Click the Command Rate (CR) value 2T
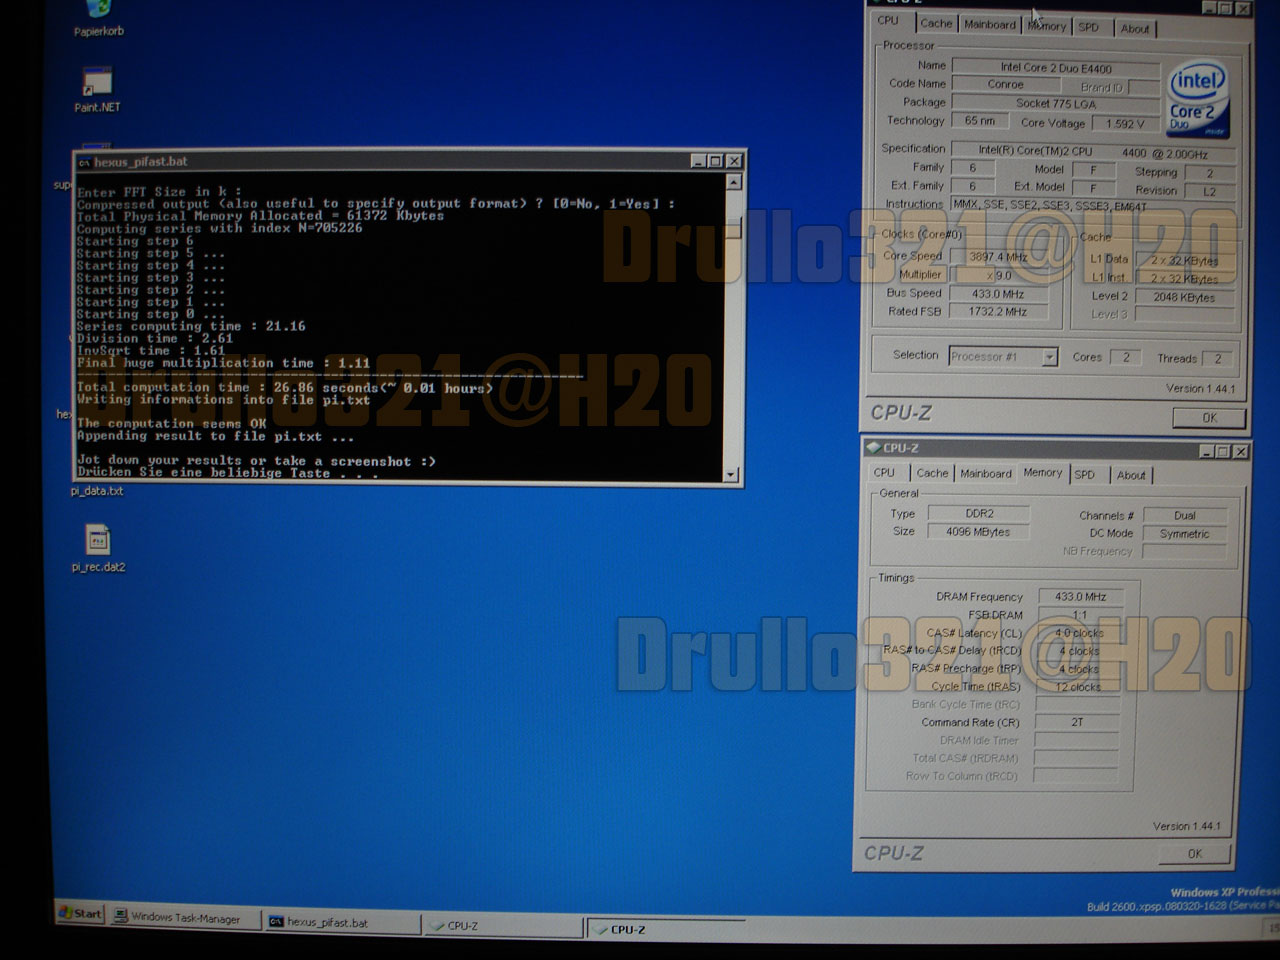Screen dimensions: 1280x960 (x=1077, y=722)
